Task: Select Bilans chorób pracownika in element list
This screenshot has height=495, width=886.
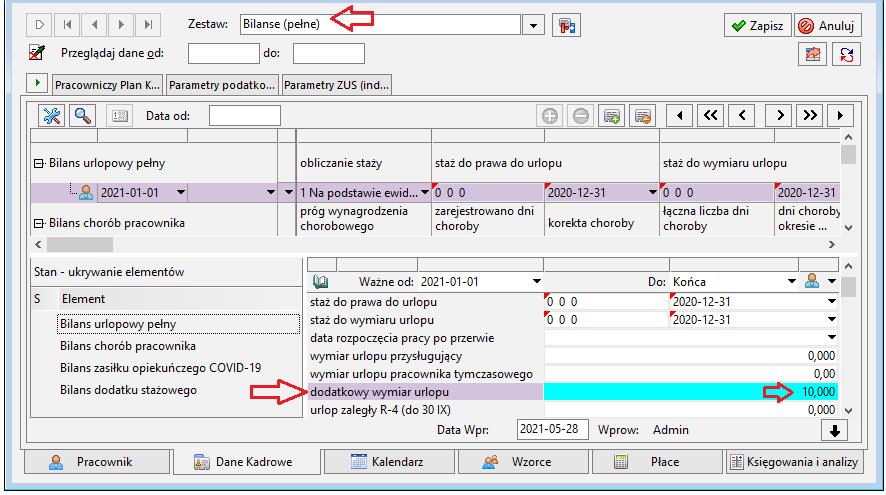Action: (128, 346)
